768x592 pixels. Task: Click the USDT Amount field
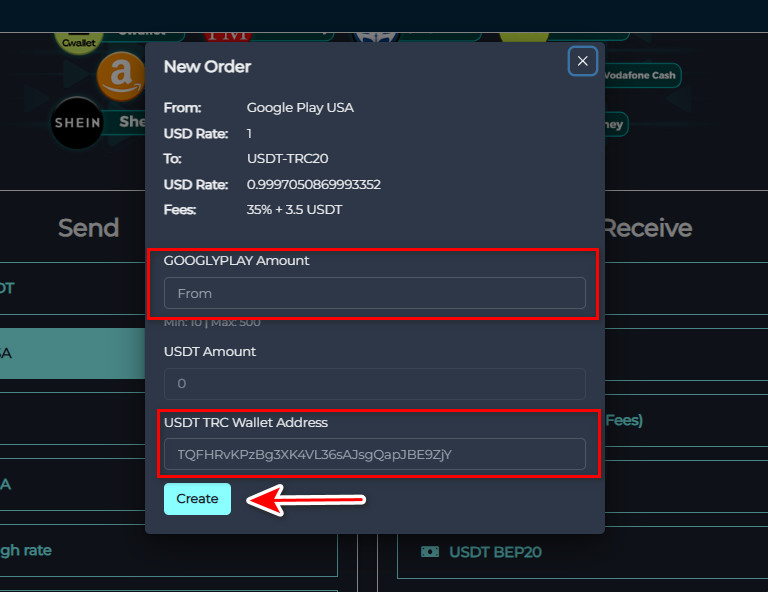pos(375,383)
